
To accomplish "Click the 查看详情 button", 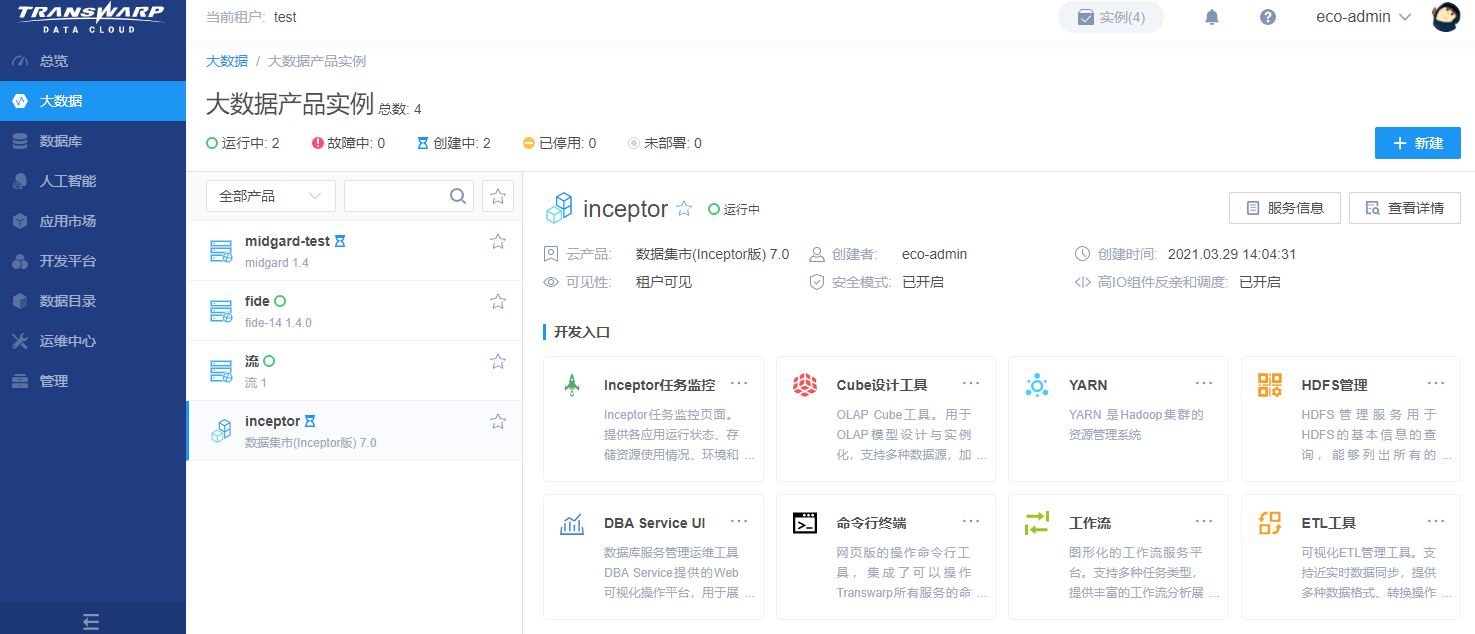I will [1405, 208].
